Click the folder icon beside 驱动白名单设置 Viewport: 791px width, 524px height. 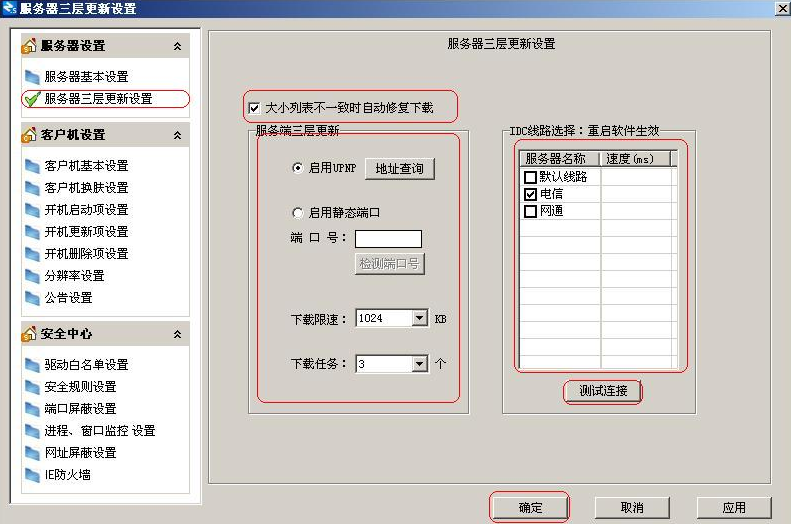pyautogui.click(x=32, y=365)
